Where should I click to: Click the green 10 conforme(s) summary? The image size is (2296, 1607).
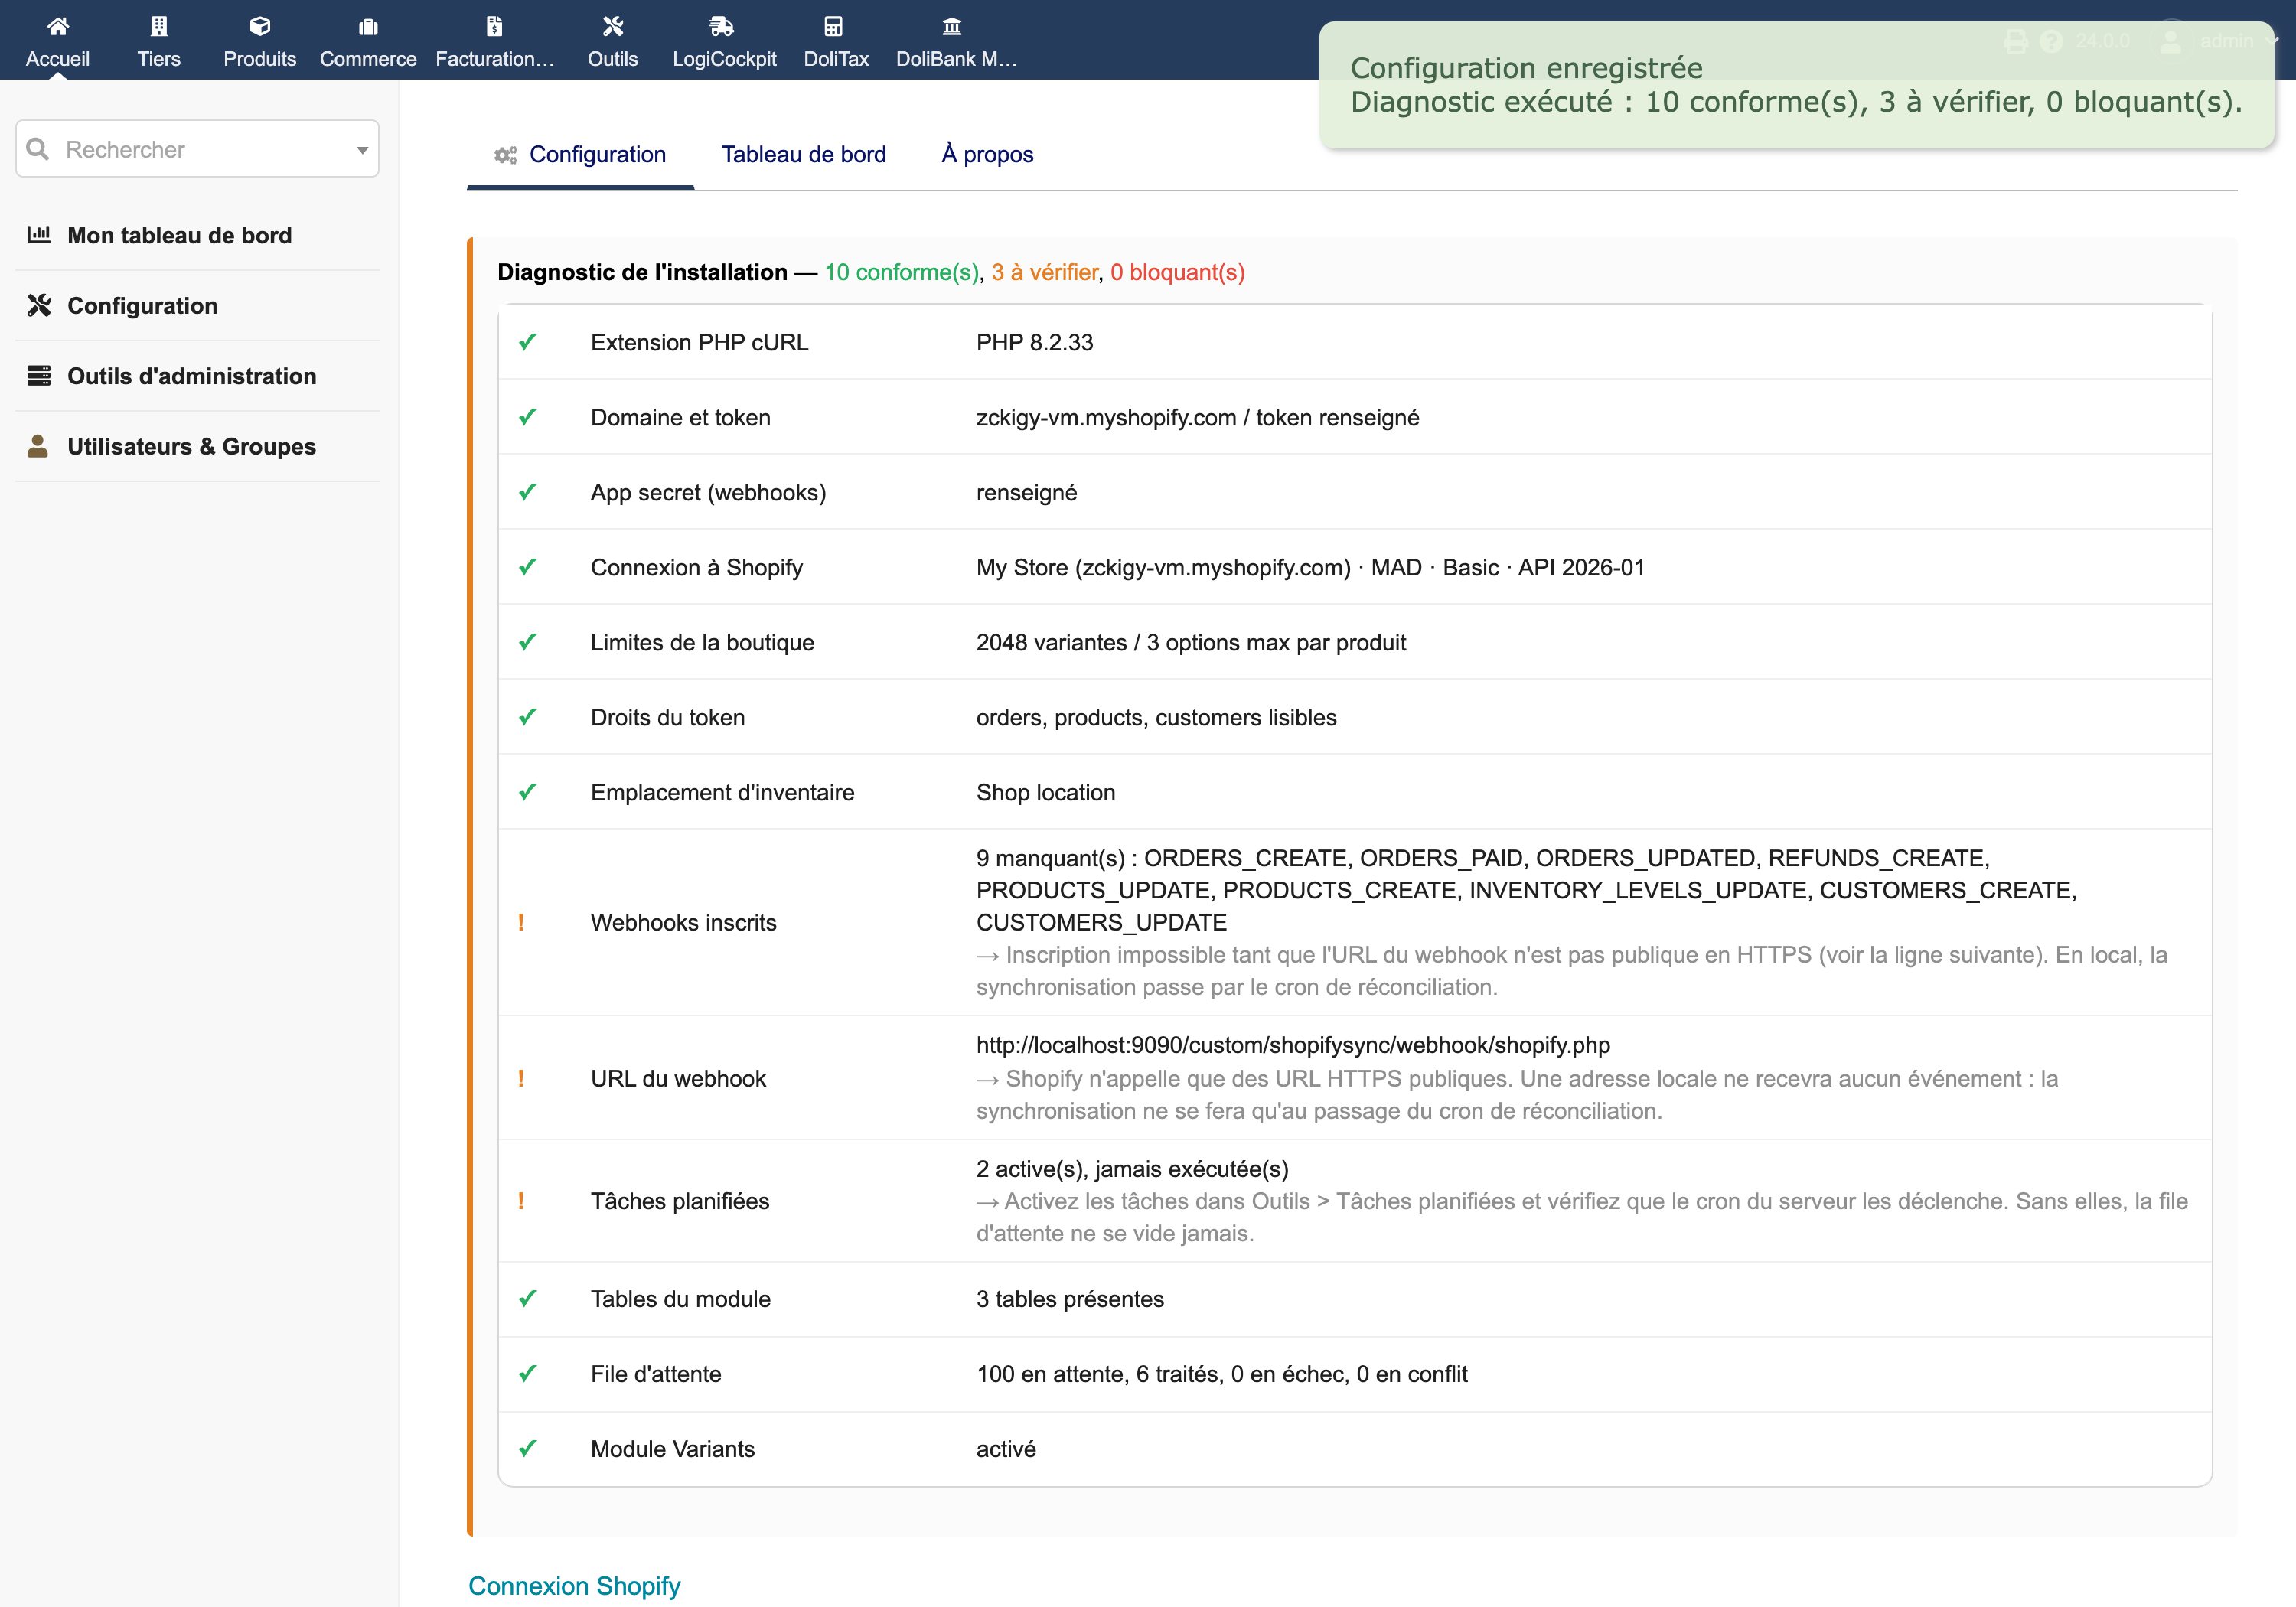(x=901, y=272)
